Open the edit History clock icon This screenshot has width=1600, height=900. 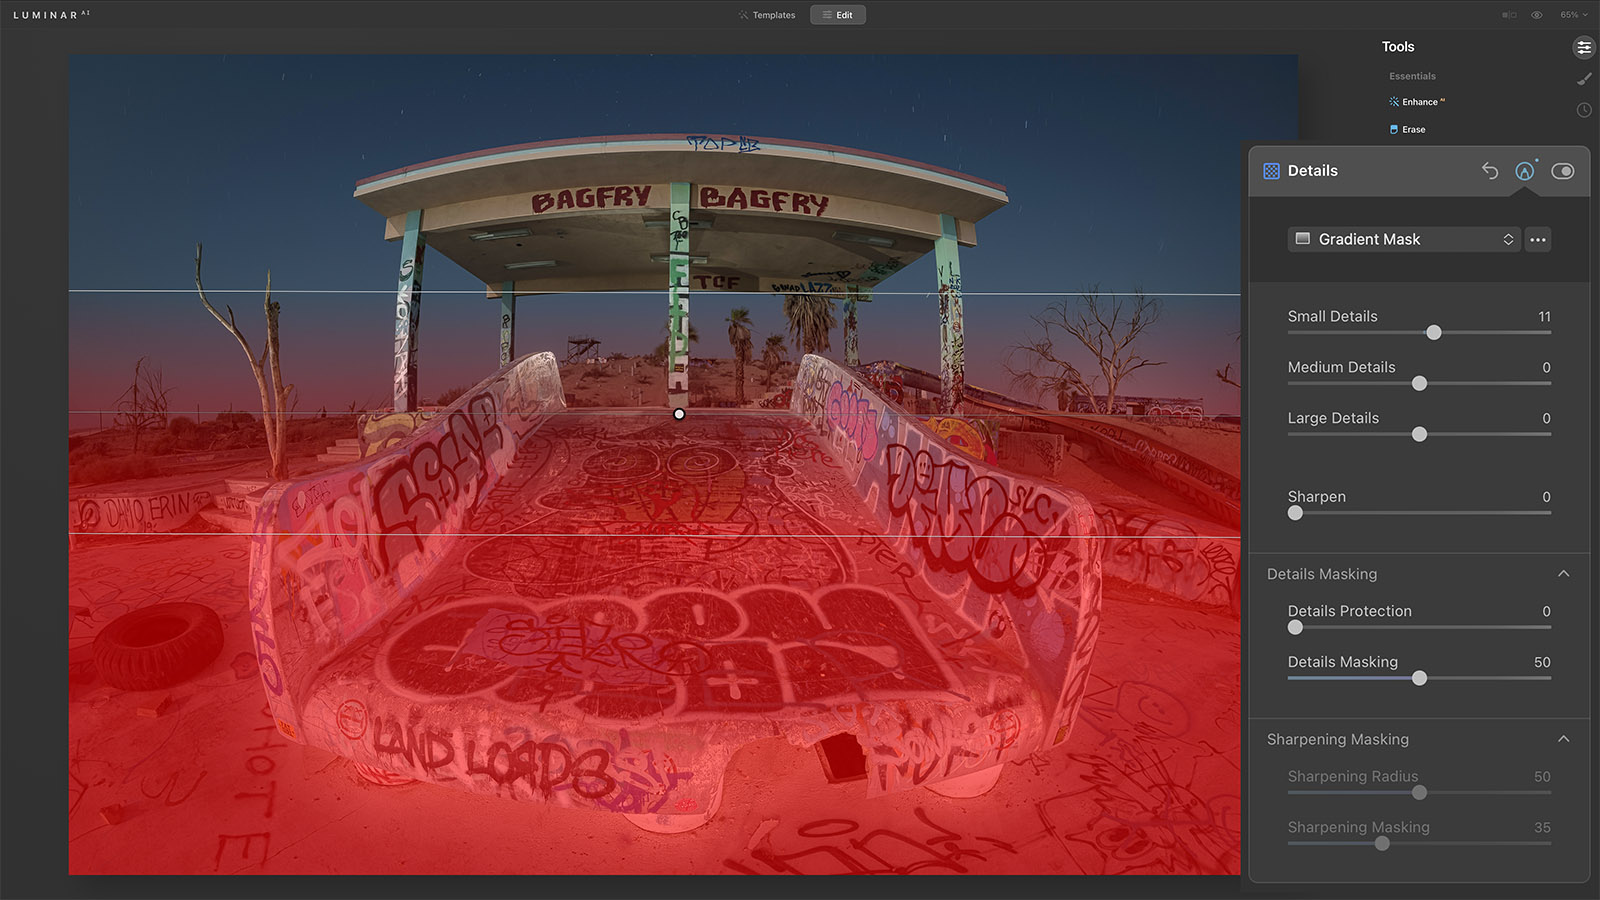(x=1583, y=110)
